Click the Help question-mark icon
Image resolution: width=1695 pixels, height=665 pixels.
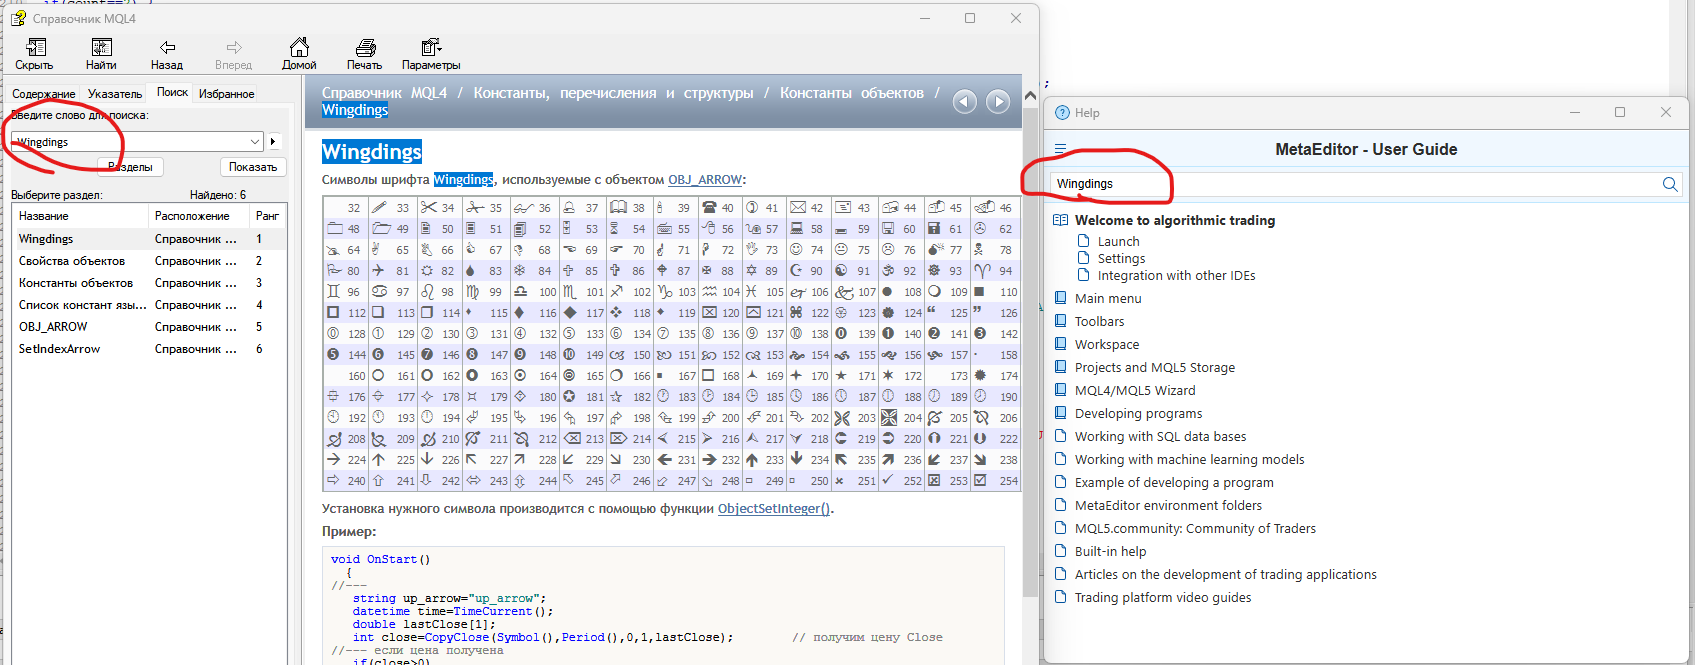[x=1063, y=113]
